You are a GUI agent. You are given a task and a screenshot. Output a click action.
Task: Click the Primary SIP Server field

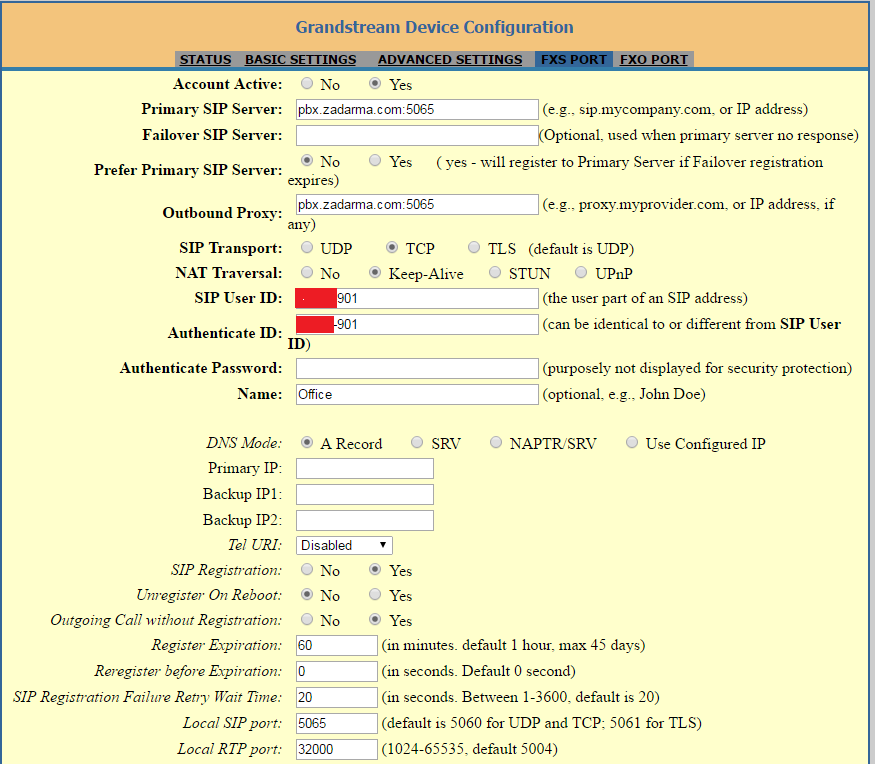(417, 109)
